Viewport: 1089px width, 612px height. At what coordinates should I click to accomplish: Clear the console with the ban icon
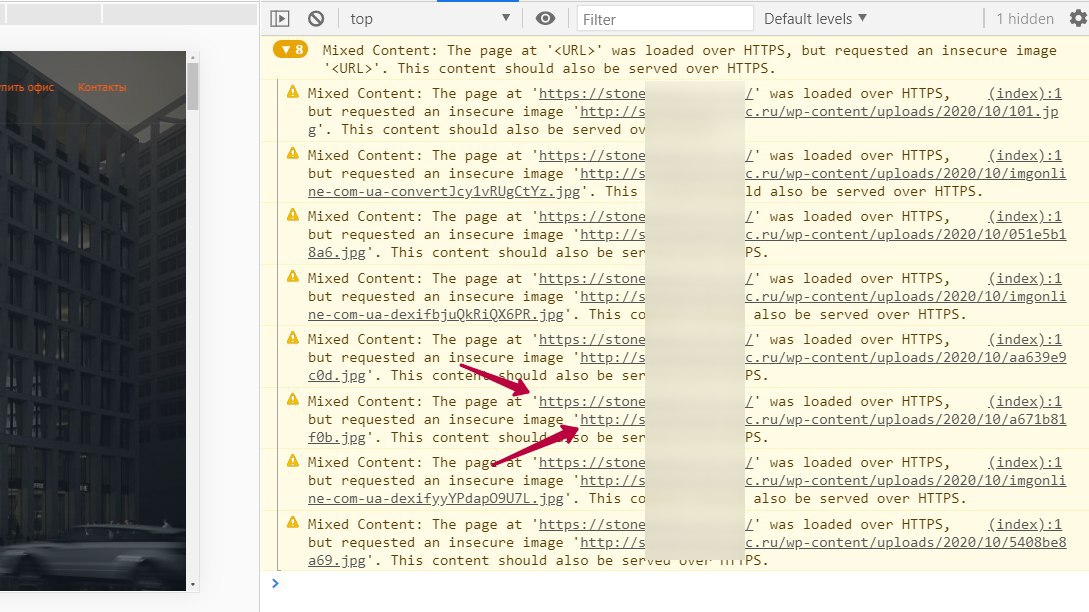click(x=316, y=19)
